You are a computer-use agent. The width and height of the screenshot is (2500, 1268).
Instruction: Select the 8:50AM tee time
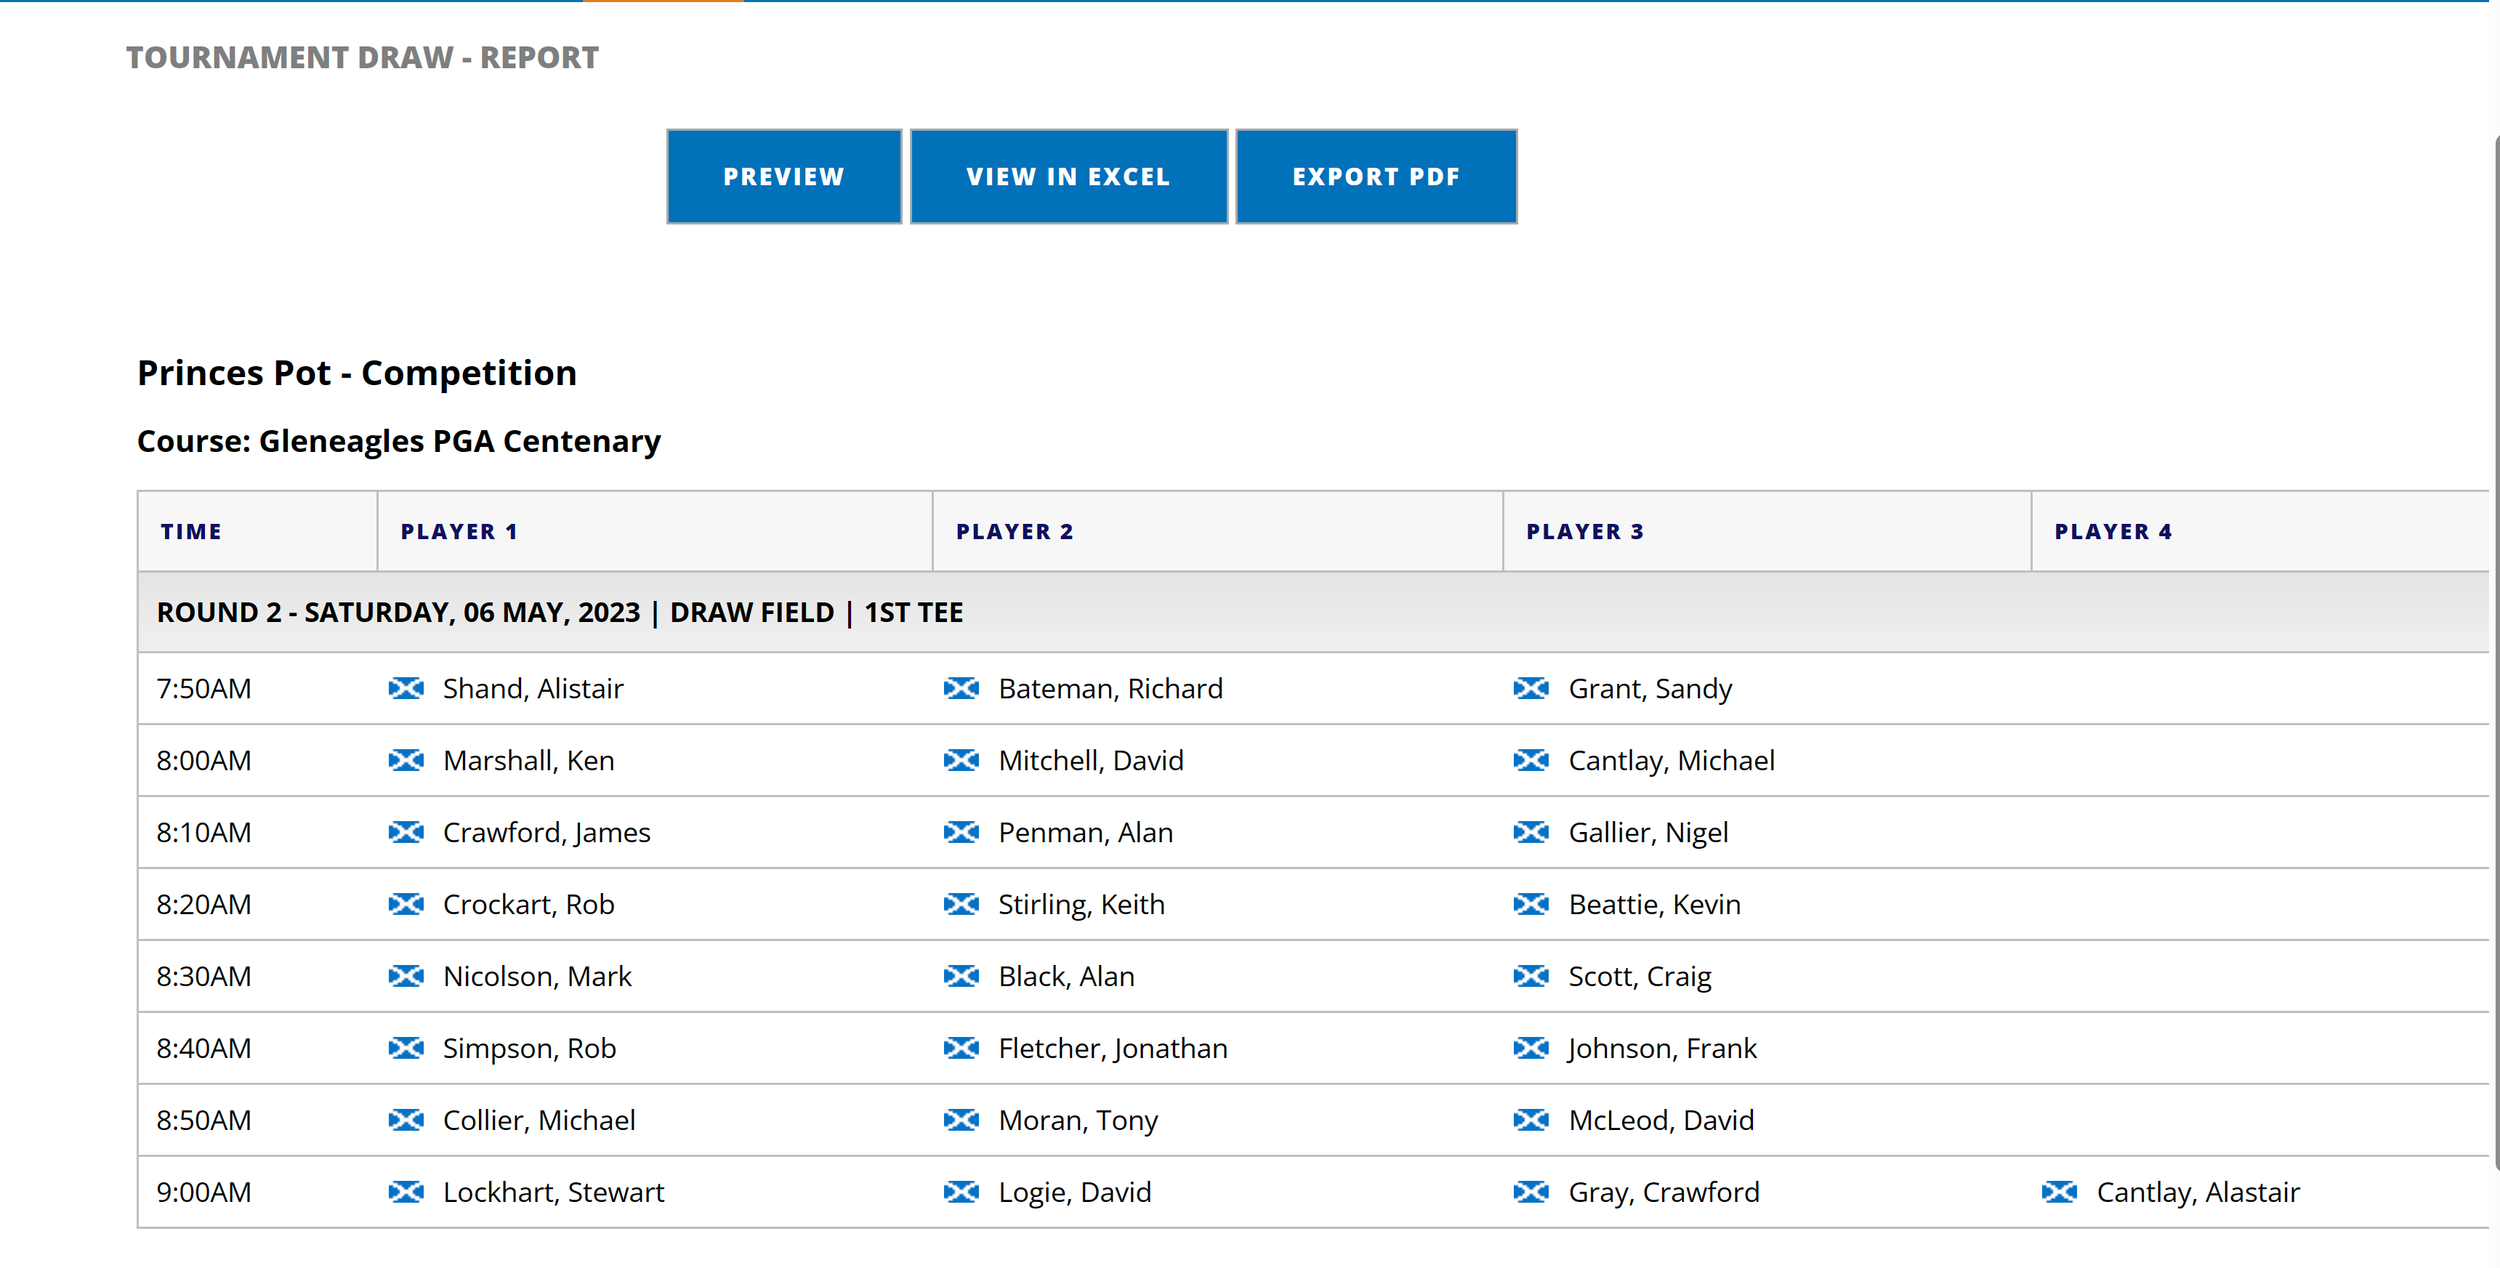204,1120
